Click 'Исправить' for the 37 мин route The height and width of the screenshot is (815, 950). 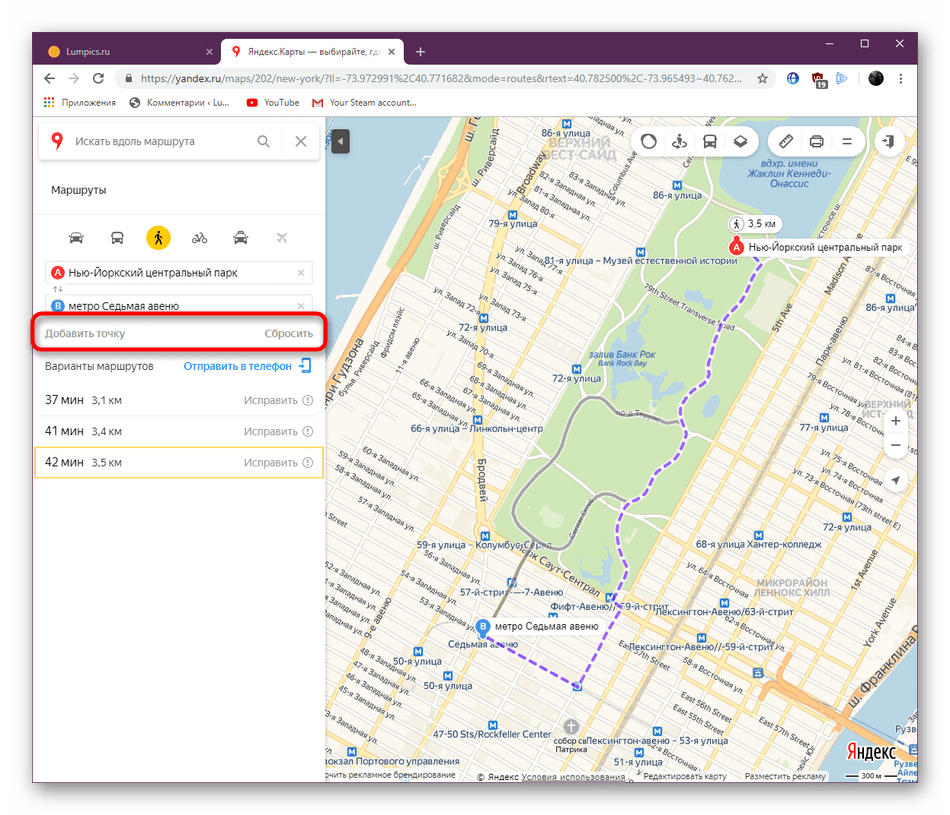[278, 401]
